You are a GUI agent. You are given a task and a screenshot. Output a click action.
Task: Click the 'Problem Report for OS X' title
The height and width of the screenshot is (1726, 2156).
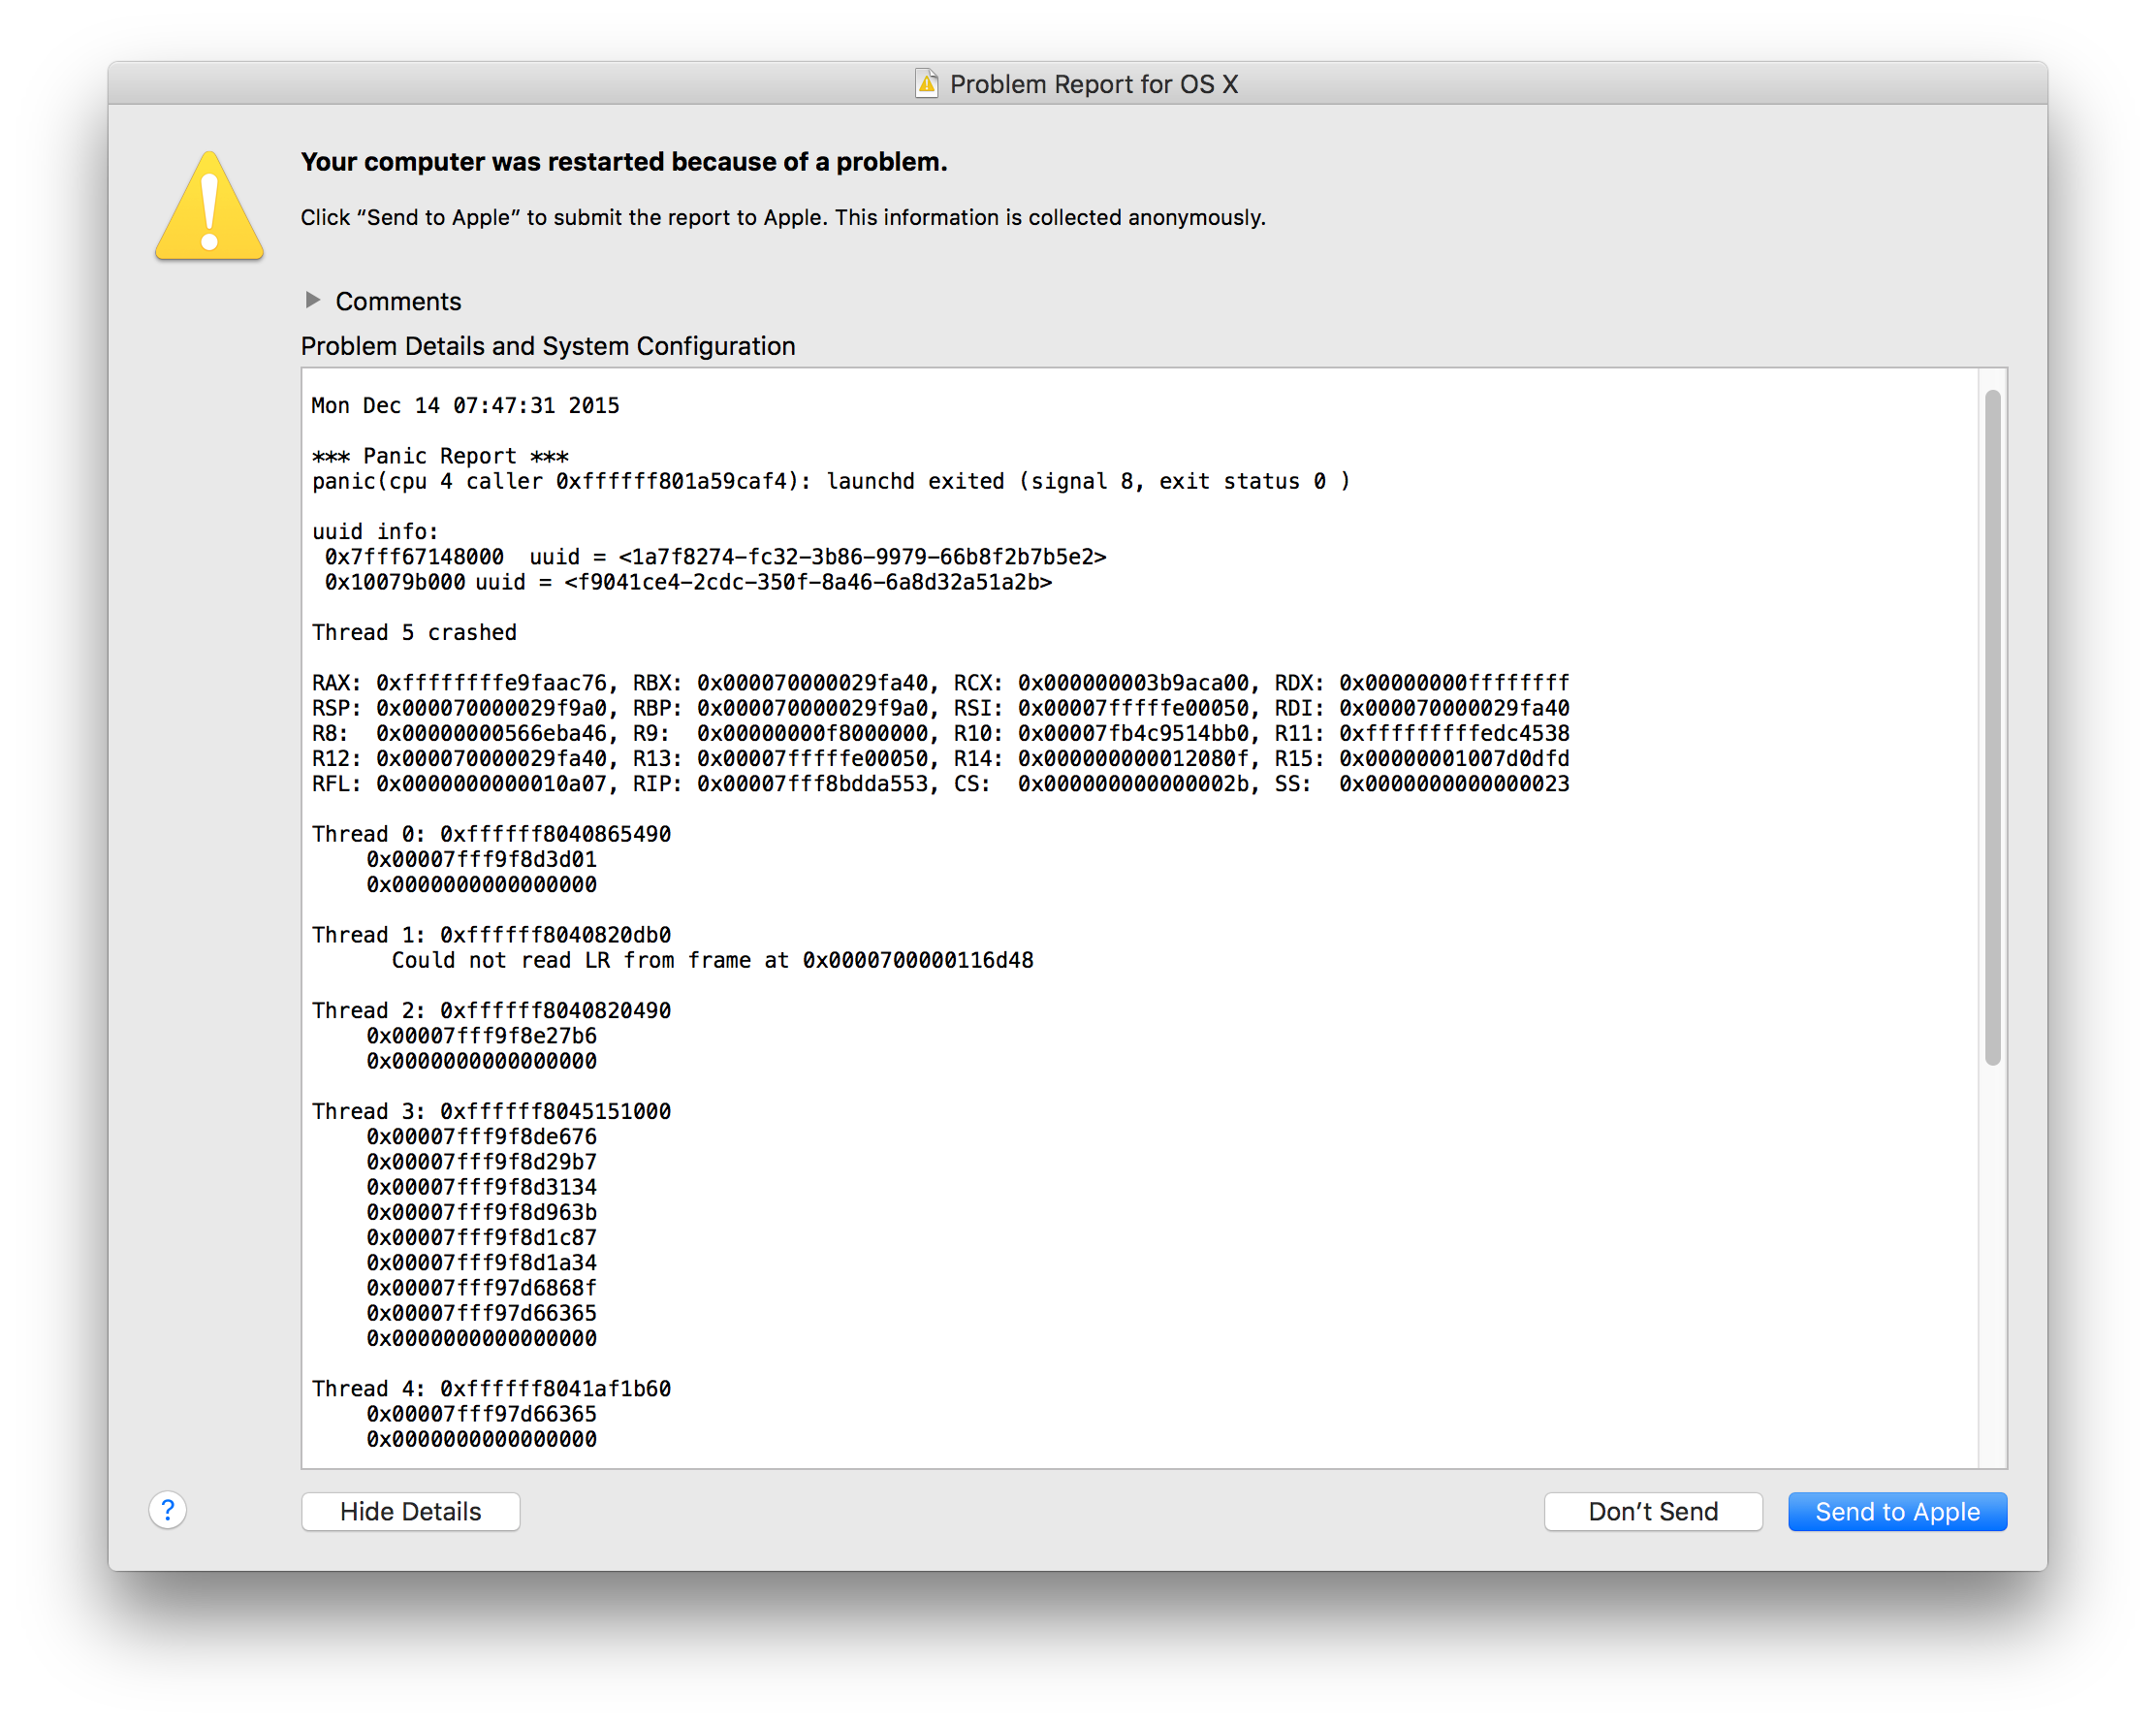1093,84
